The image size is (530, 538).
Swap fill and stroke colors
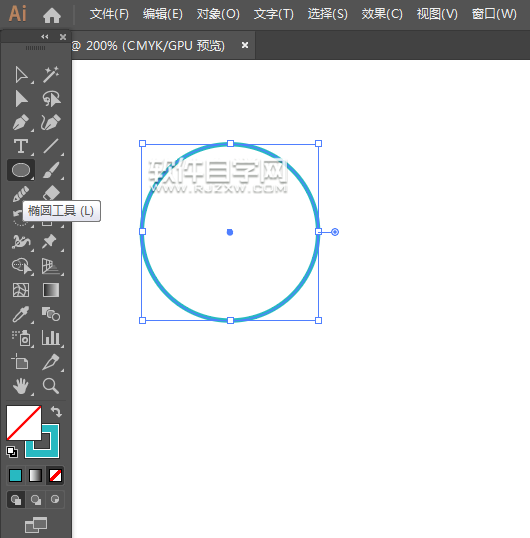[x=56, y=411]
